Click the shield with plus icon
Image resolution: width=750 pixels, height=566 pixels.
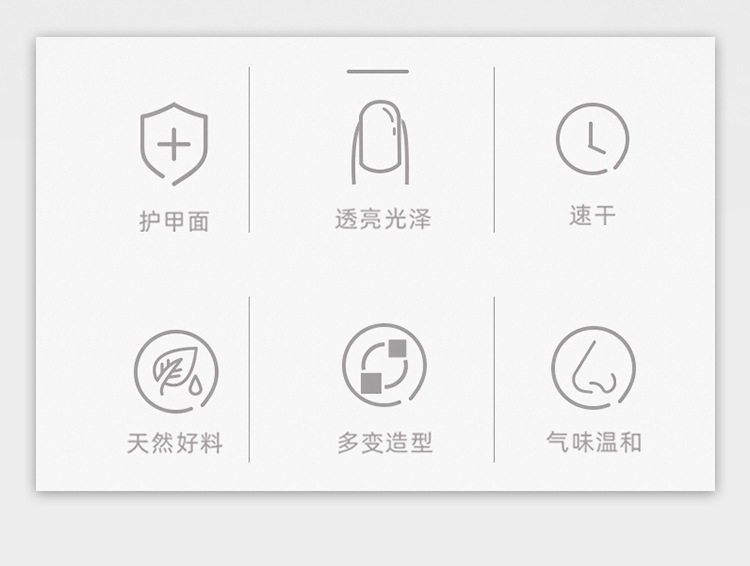click(174, 144)
